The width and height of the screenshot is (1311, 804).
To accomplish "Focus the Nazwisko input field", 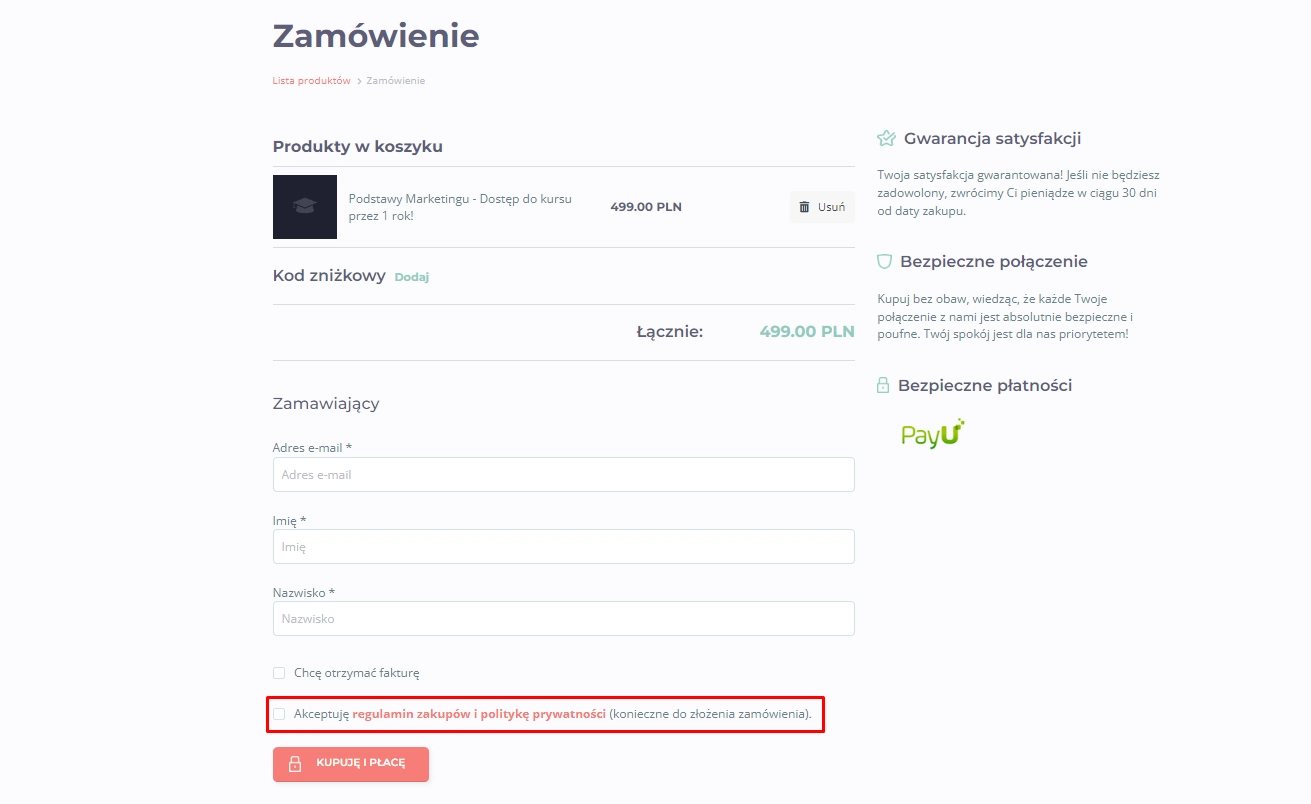I will tap(564, 619).
